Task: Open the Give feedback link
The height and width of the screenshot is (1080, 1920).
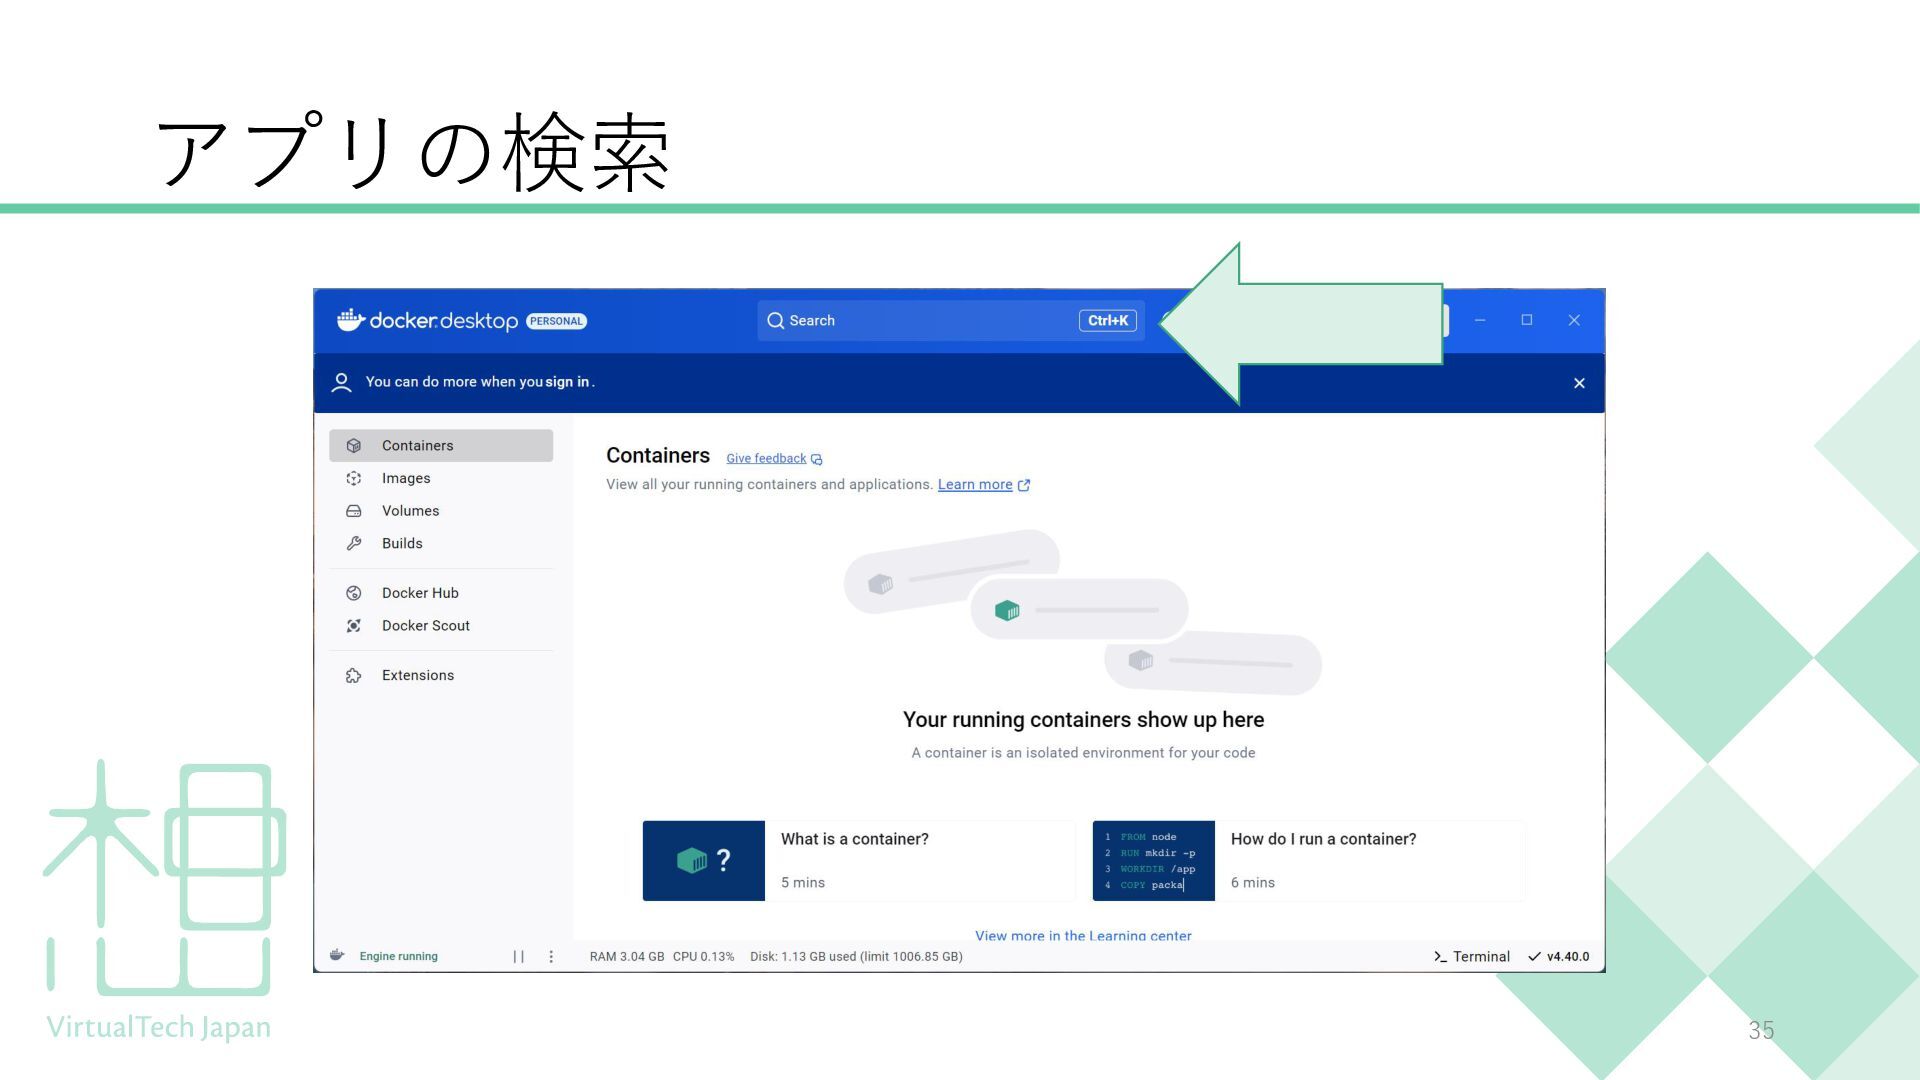Action: [766, 459]
